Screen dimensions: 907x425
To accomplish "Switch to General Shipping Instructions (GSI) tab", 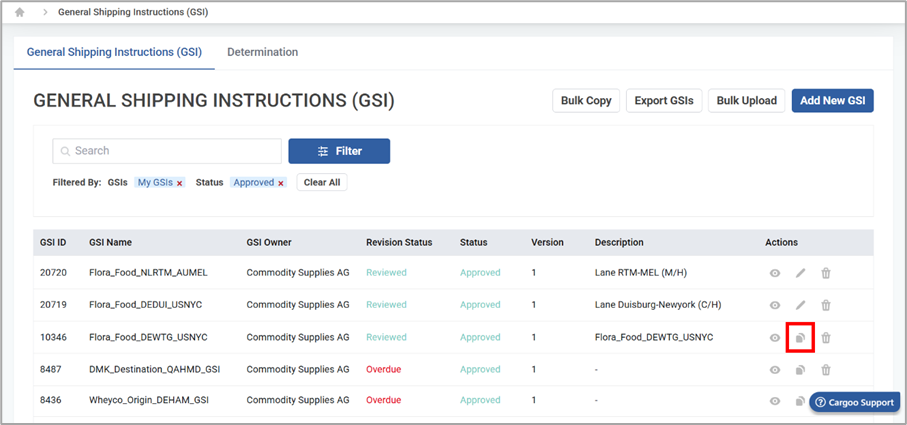I will click(x=115, y=52).
